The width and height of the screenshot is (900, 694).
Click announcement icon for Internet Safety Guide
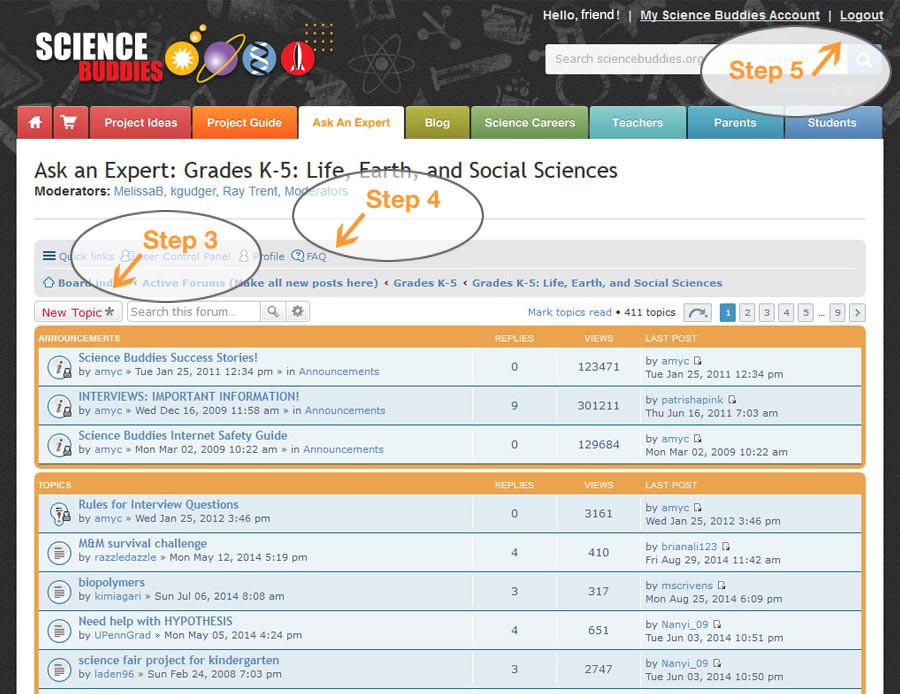coord(59,445)
